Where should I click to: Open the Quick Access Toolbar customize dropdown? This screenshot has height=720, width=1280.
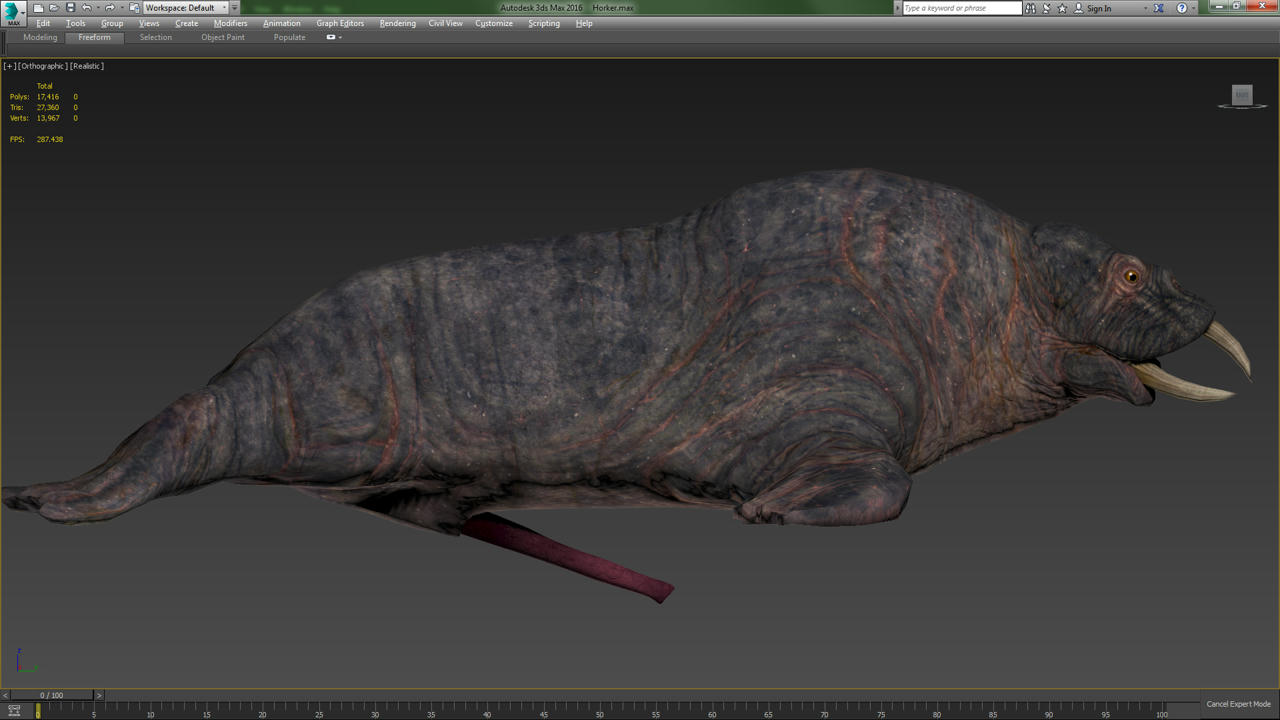click(235, 8)
